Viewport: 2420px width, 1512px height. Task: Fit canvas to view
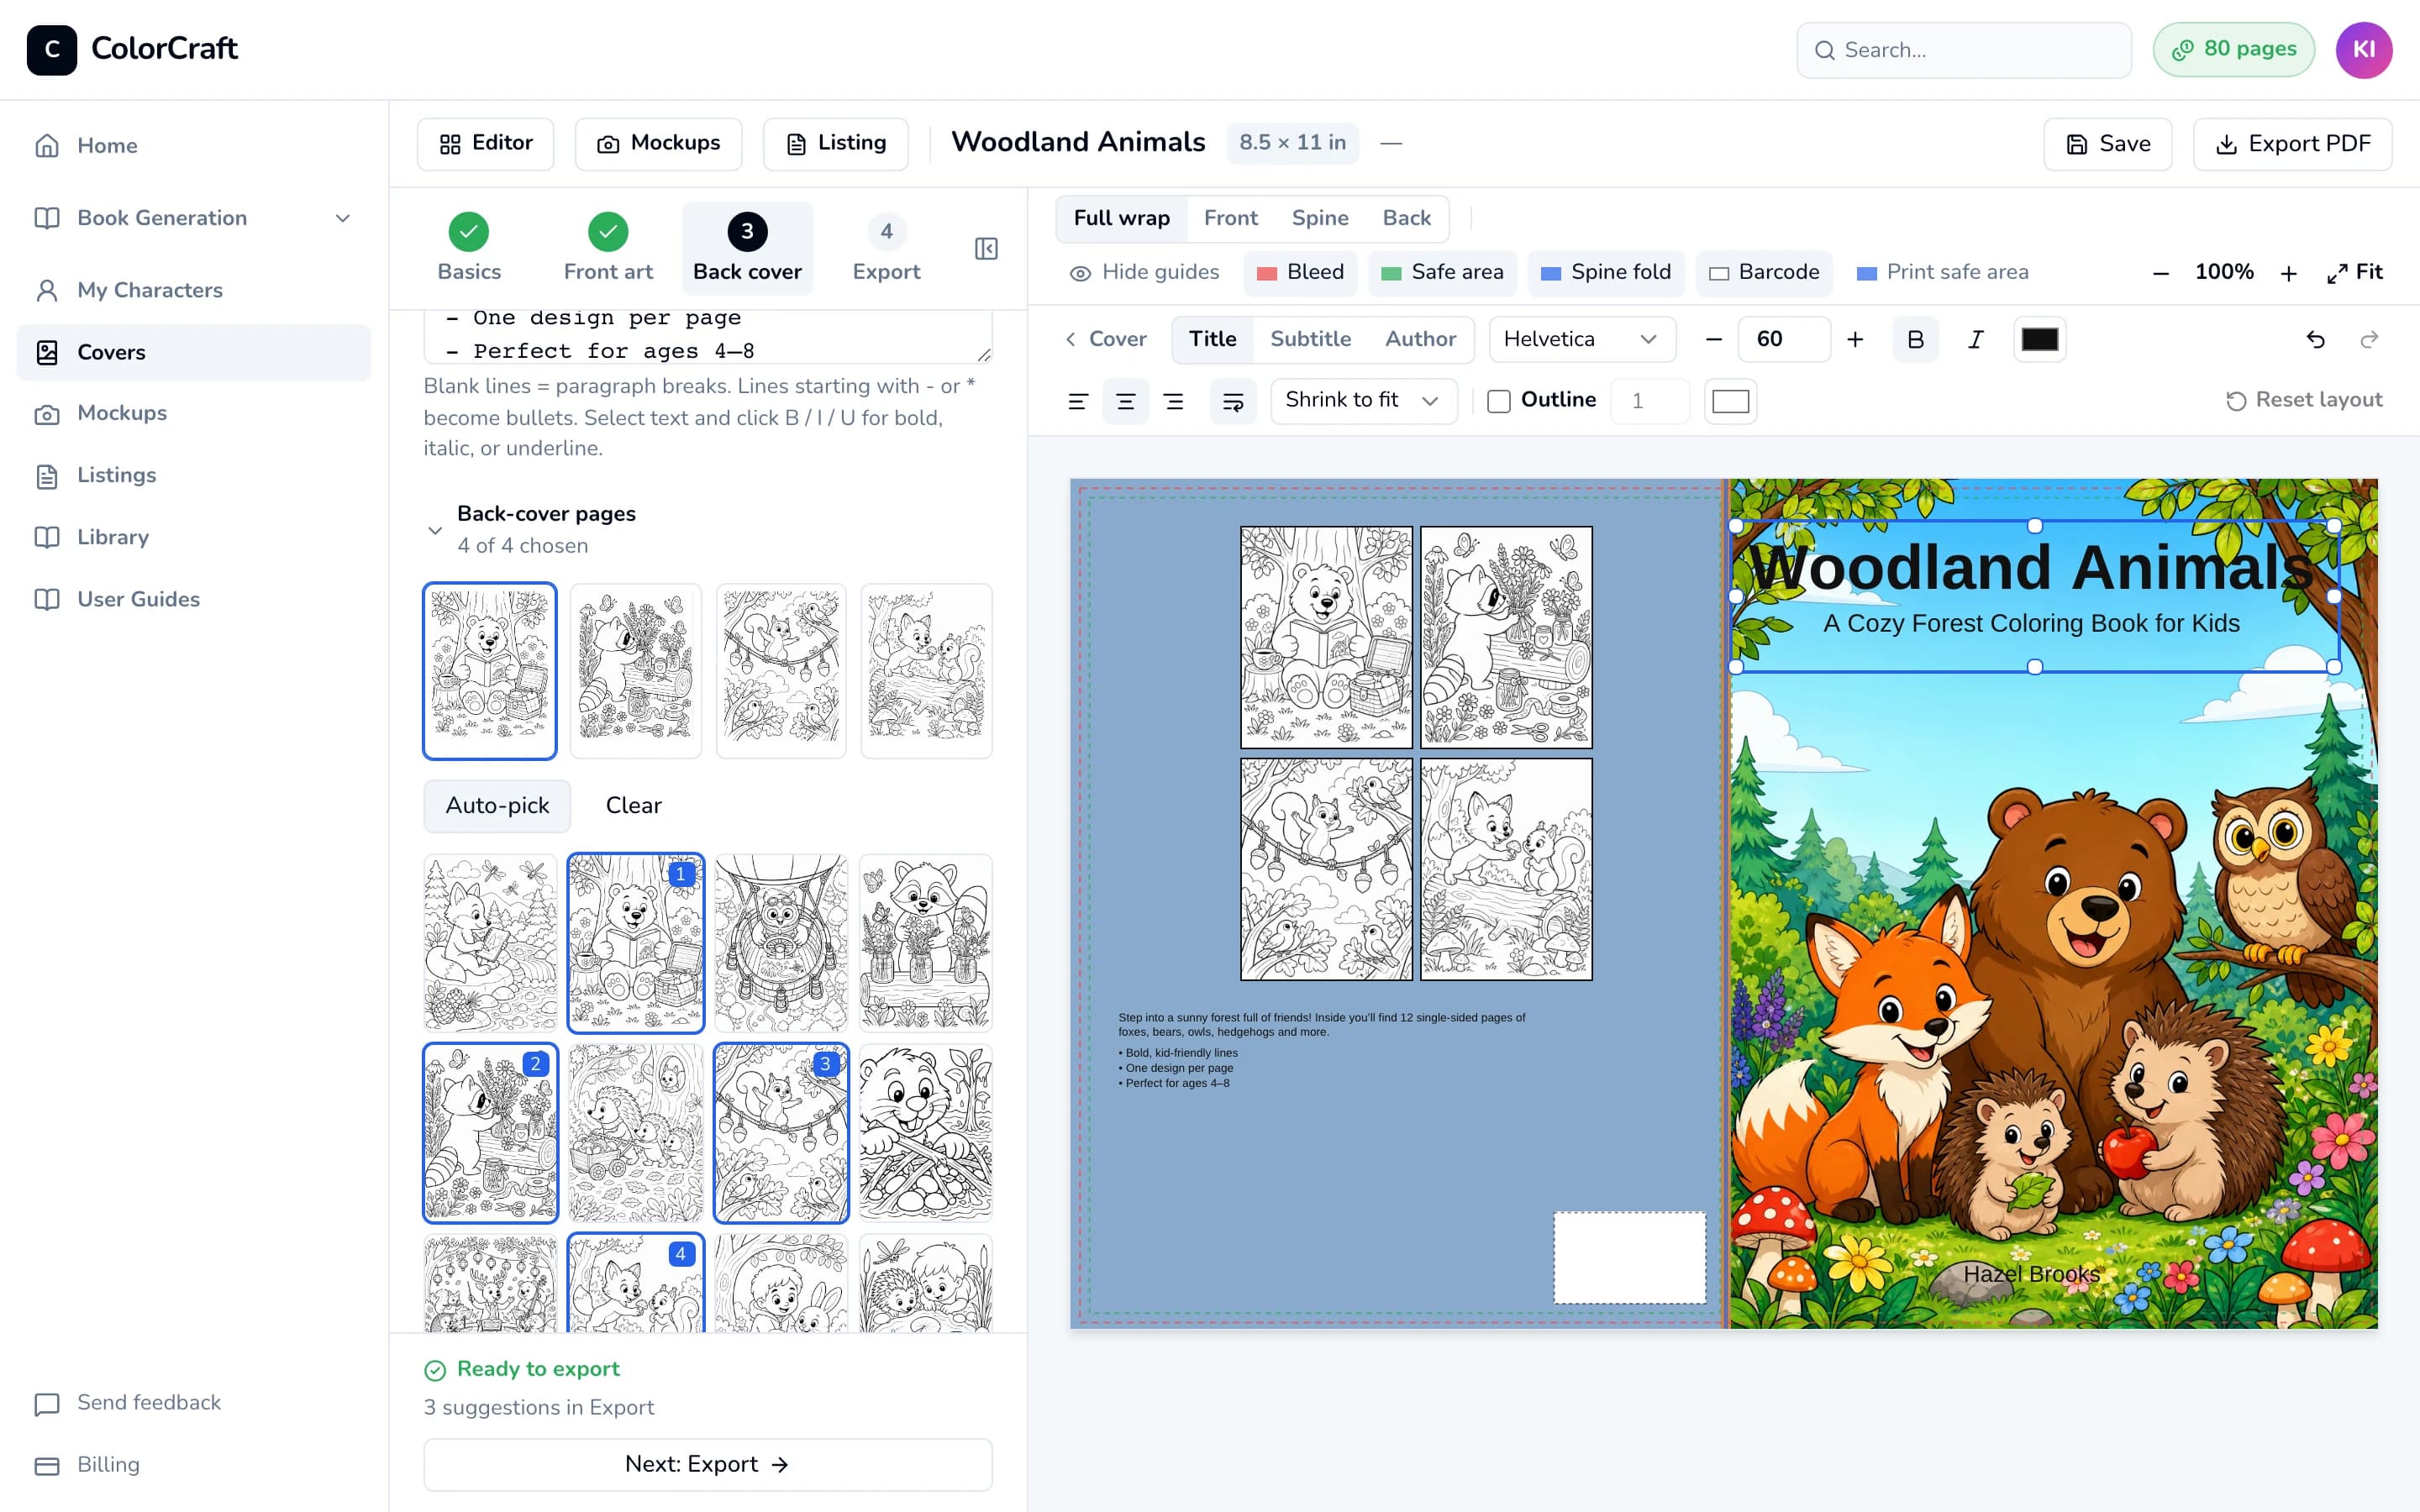[2354, 272]
